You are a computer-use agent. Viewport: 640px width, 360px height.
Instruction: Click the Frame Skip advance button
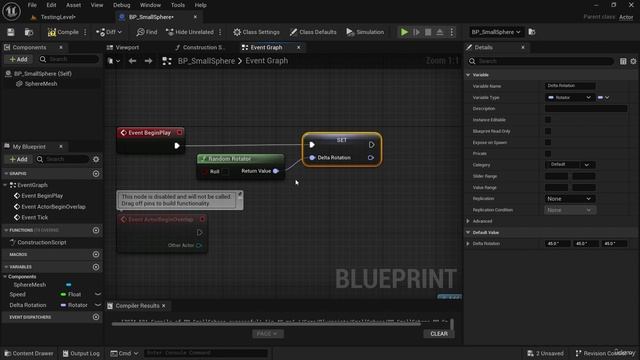coord(416,32)
